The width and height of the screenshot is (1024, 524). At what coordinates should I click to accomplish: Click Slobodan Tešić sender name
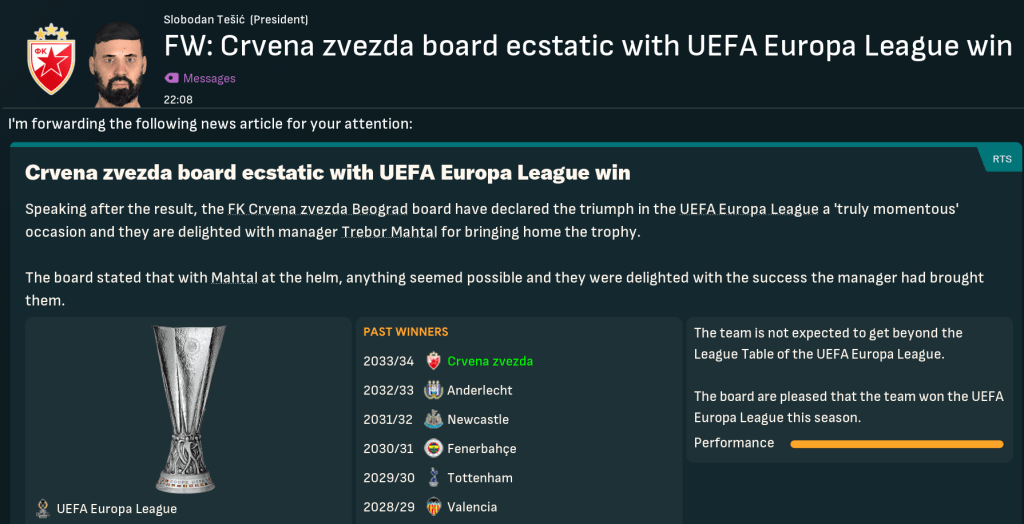[x=207, y=19]
